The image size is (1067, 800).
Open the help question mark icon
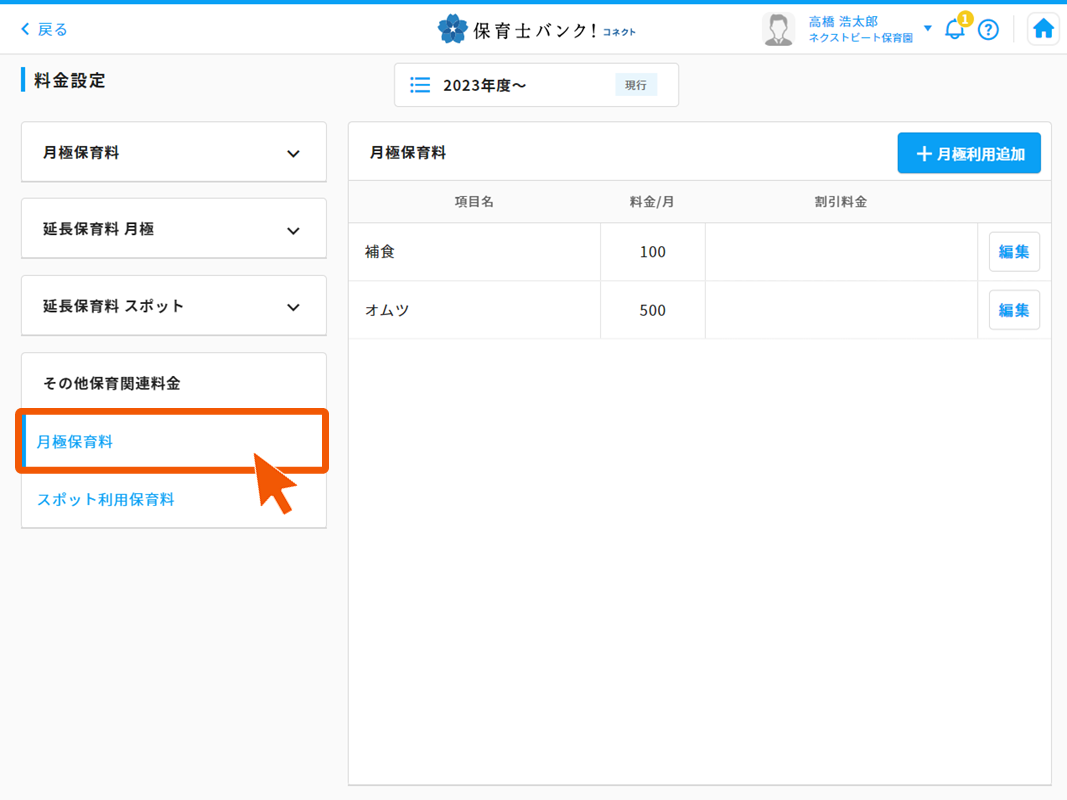tap(988, 30)
